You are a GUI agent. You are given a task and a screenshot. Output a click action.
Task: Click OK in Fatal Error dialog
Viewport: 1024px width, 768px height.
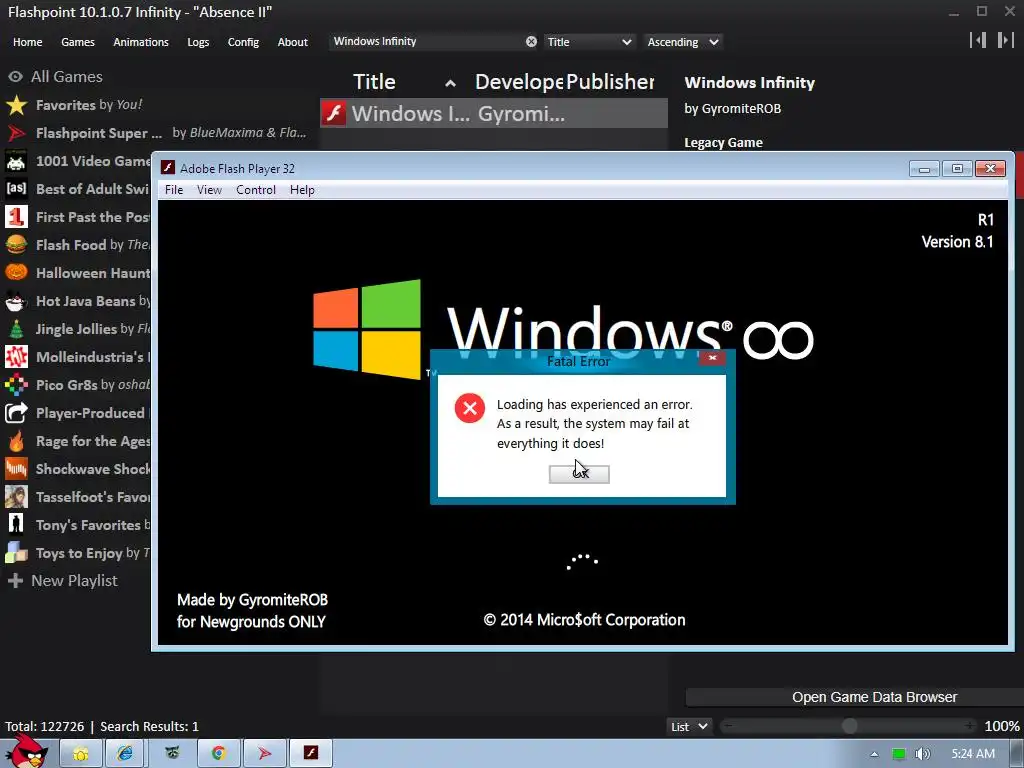579,474
